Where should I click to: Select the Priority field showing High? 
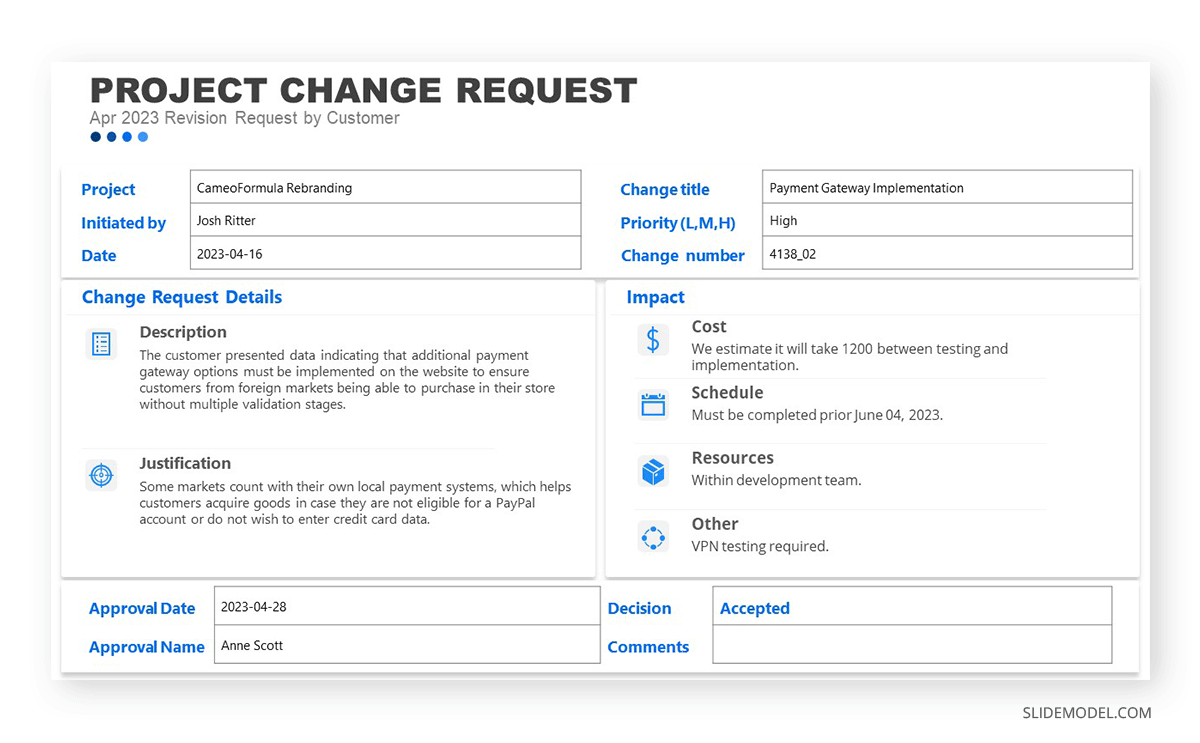click(x=946, y=220)
